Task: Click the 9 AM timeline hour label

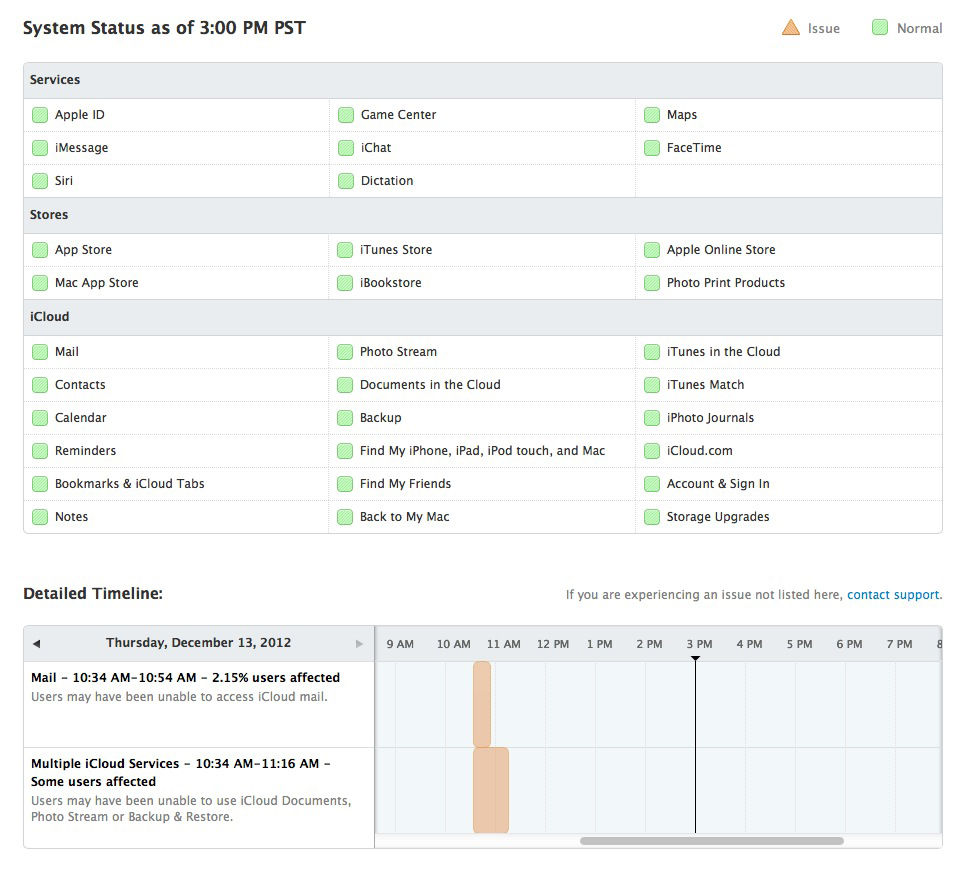Action: click(400, 644)
